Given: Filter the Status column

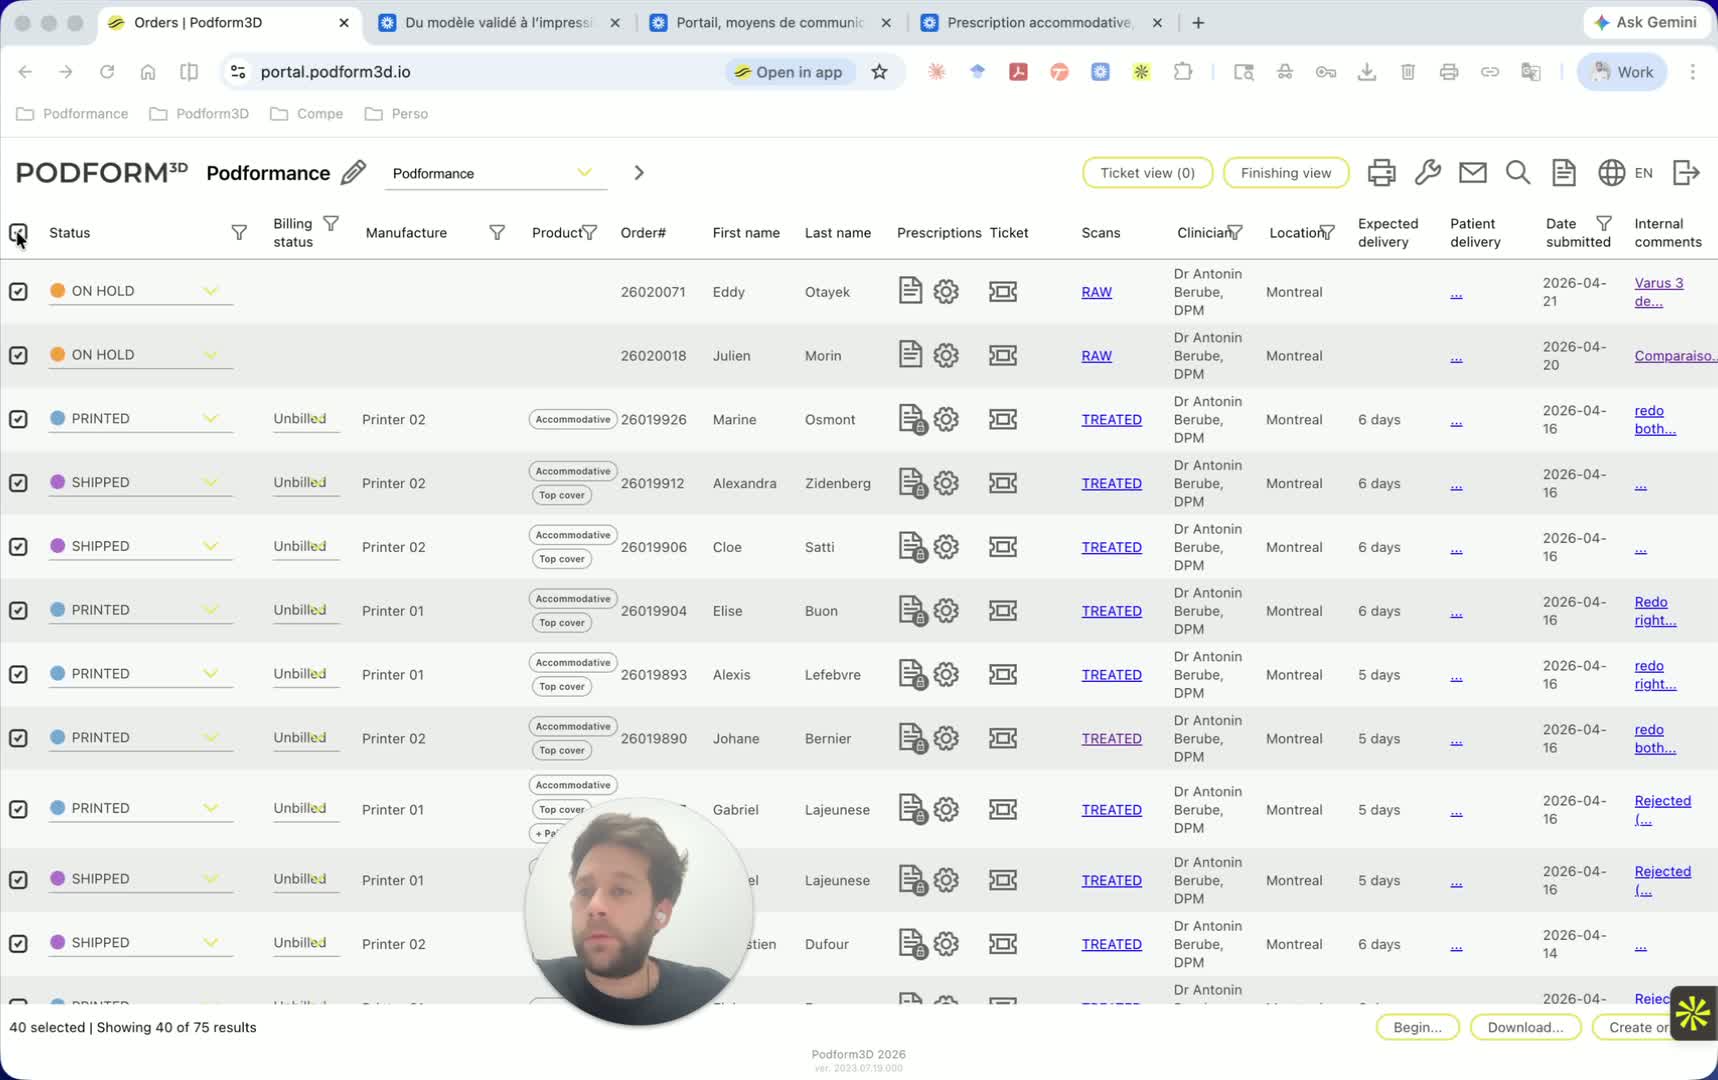Looking at the screenshot, I should 239,233.
